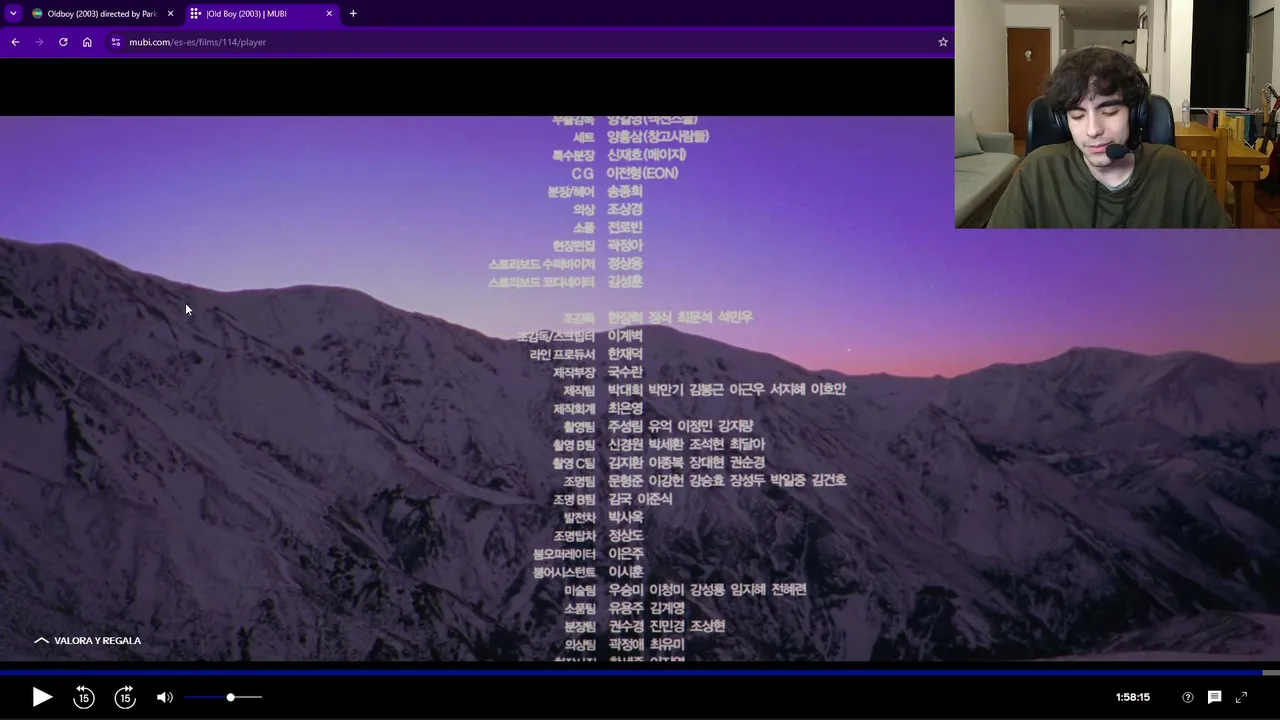
Task: View site information for mubi.com
Action: point(116,42)
